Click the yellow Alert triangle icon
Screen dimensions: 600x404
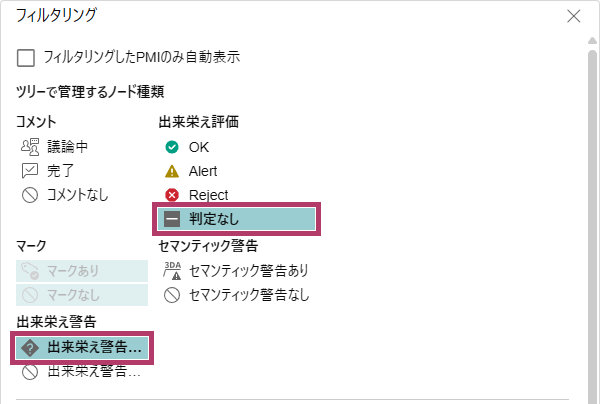point(172,171)
